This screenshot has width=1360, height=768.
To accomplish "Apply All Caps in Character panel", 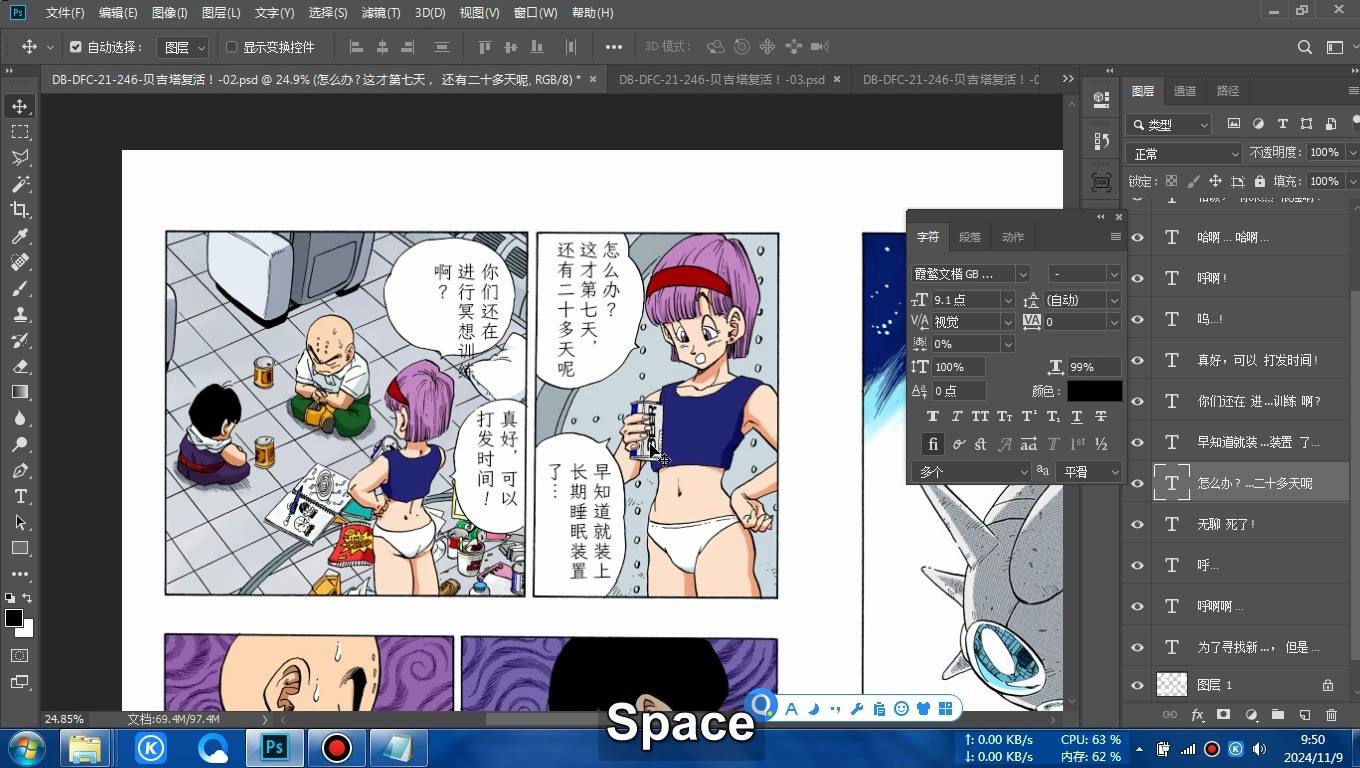I will click(x=981, y=417).
